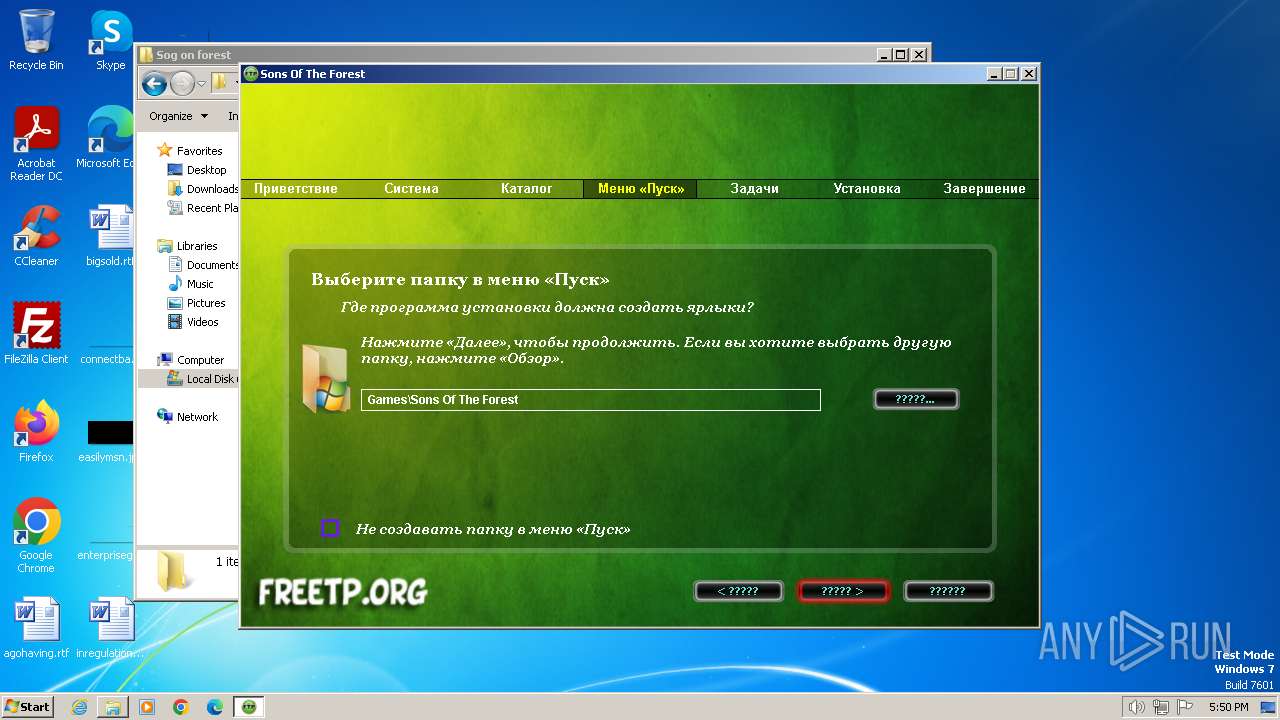
Task: Select Favorites in Explorer sidebar
Action: [199, 151]
